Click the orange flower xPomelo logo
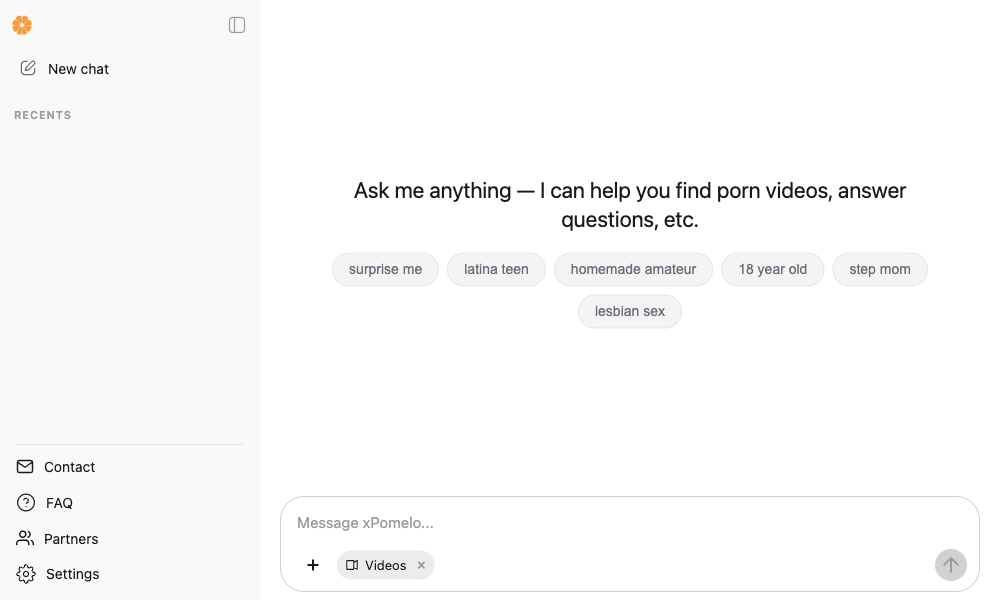This screenshot has width=1000, height=600. 22,25
